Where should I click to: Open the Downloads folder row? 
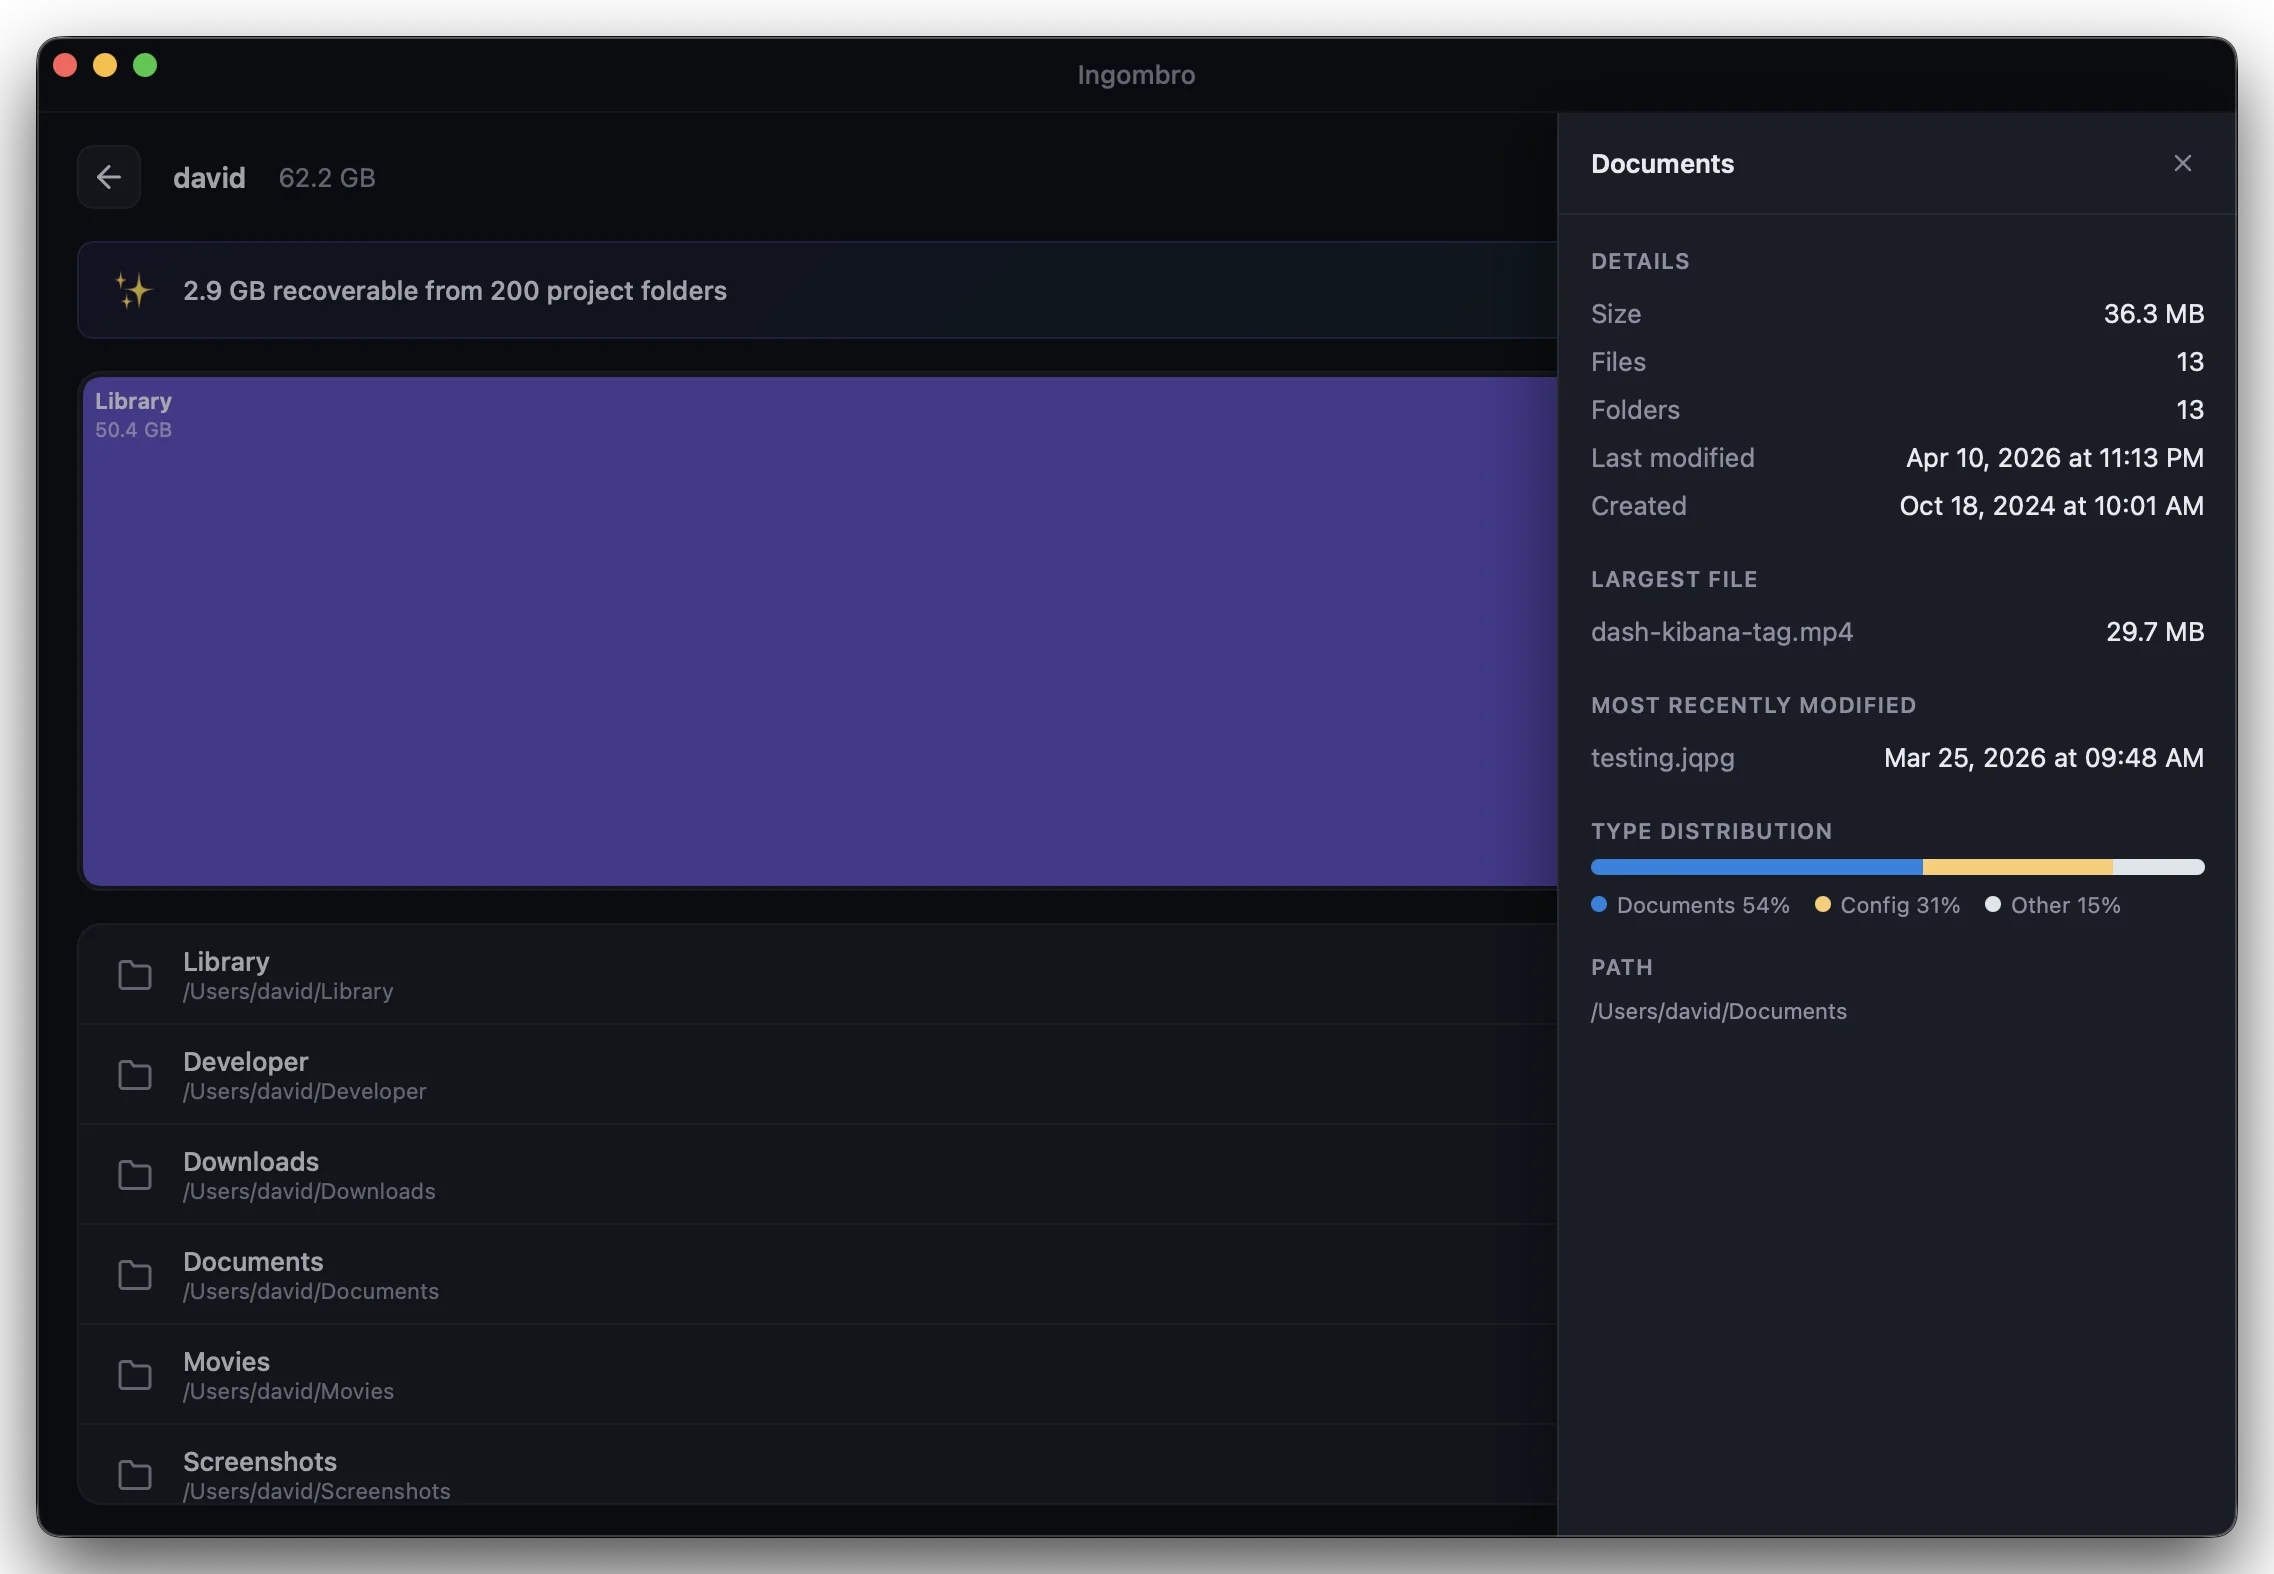pyautogui.click(x=817, y=1175)
